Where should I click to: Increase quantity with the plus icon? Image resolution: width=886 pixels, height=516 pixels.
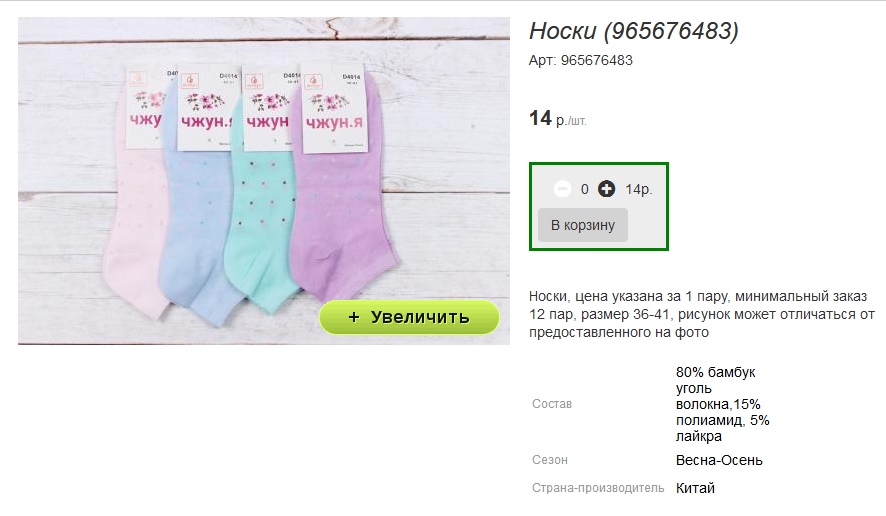pyautogui.click(x=606, y=189)
